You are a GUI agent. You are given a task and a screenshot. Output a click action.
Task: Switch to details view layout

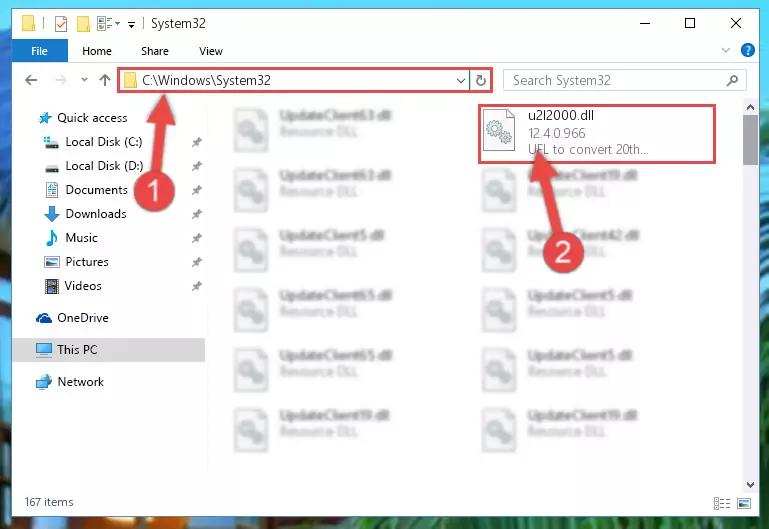point(721,503)
